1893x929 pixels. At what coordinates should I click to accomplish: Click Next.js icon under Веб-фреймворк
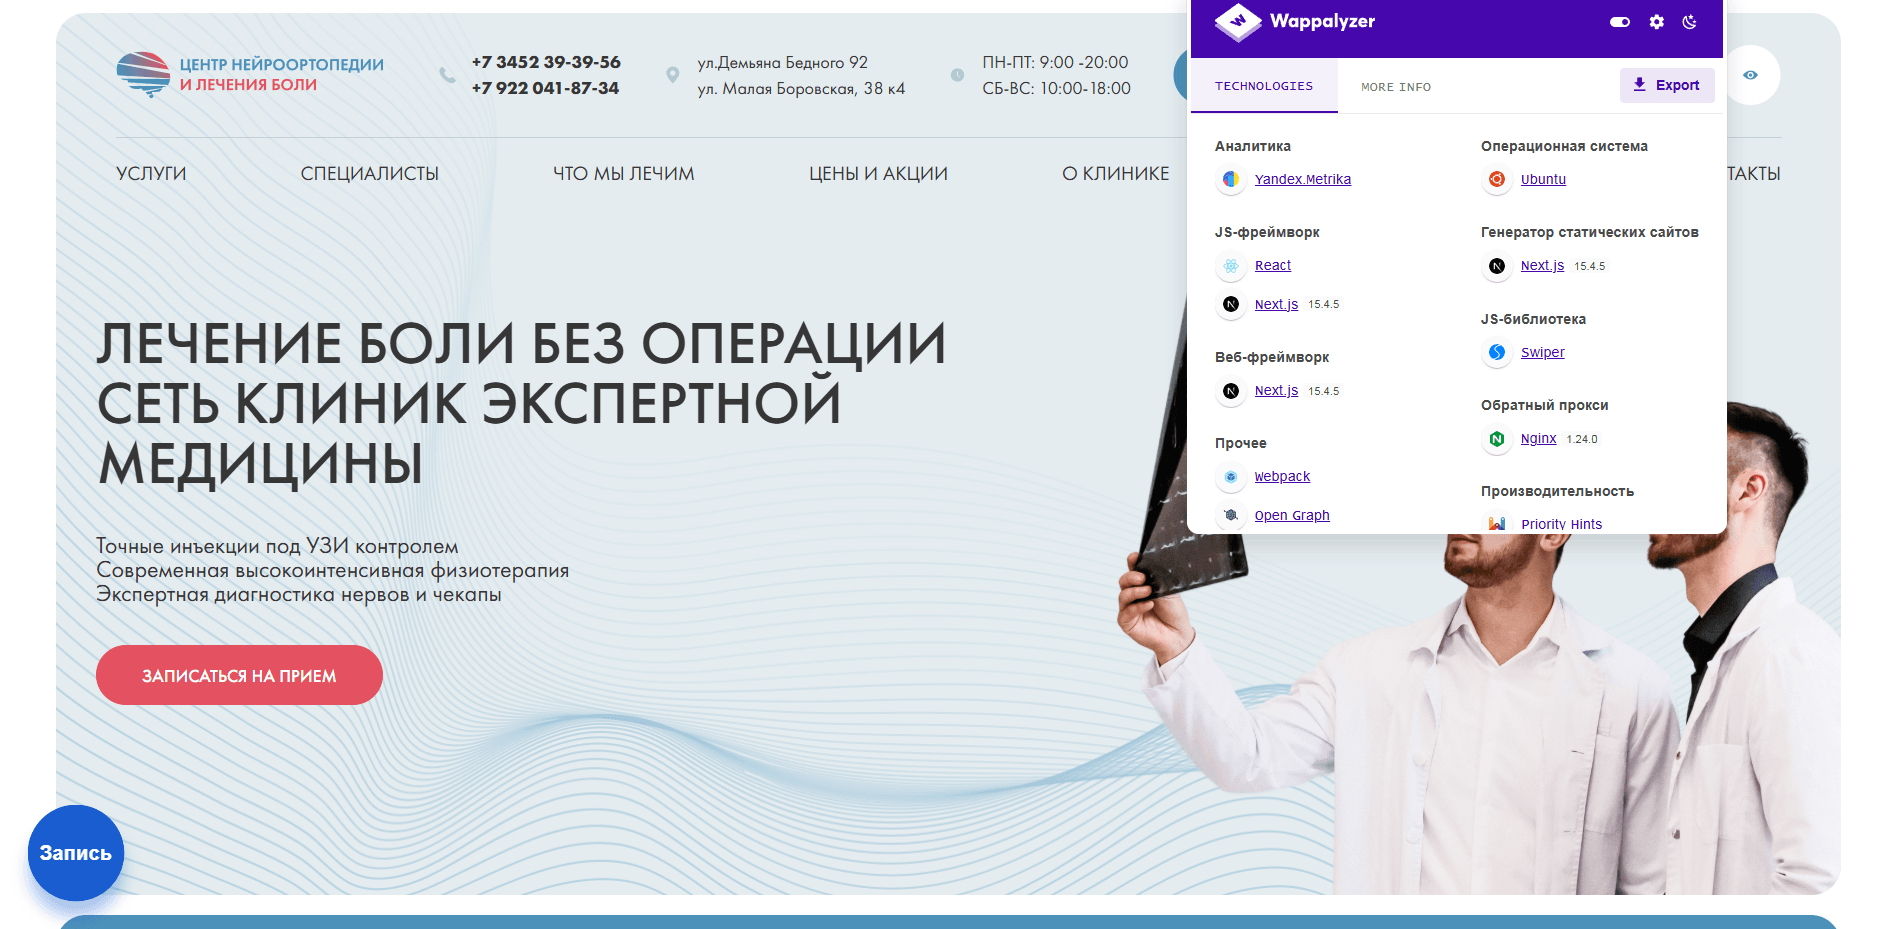(1231, 391)
